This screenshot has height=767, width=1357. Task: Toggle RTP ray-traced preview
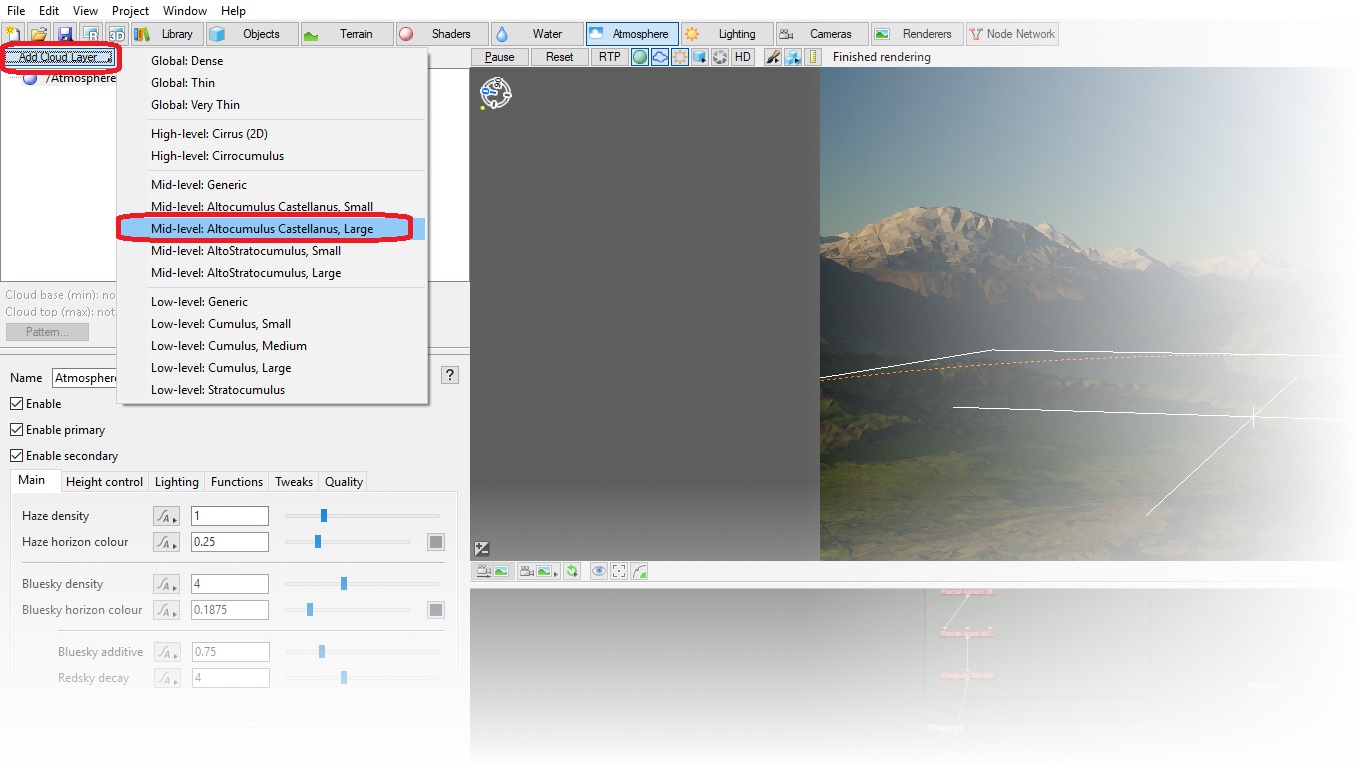click(x=610, y=57)
